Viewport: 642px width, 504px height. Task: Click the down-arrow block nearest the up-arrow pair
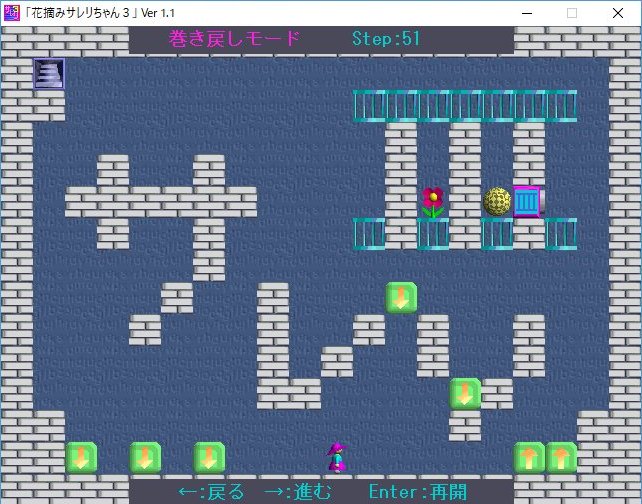pyautogui.click(x=465, y=393)
